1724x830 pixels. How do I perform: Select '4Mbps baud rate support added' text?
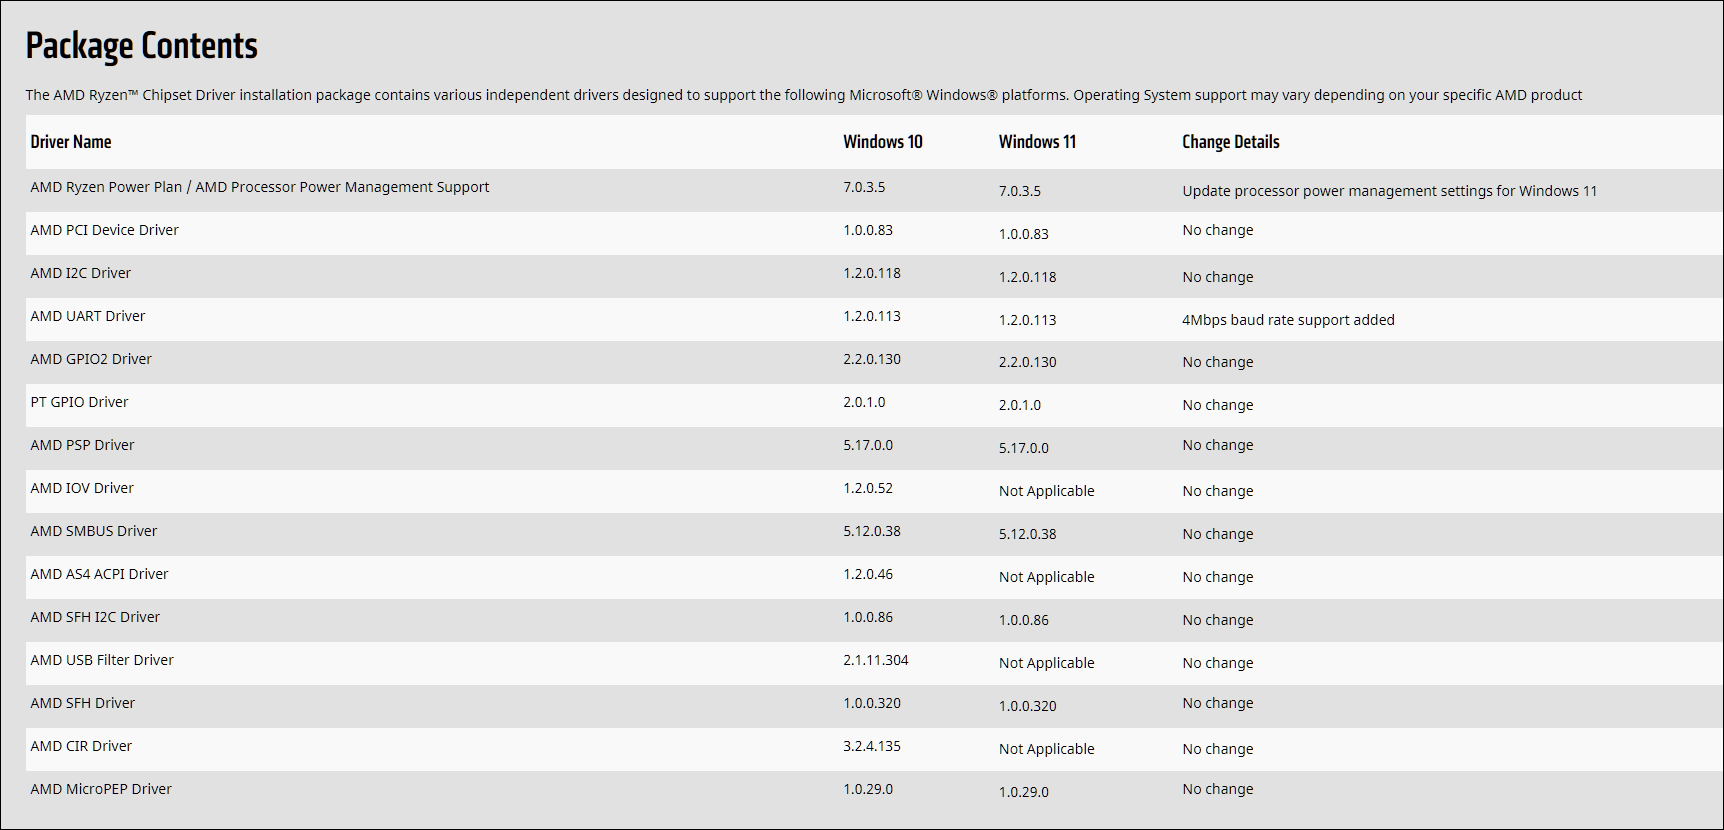1288,320
